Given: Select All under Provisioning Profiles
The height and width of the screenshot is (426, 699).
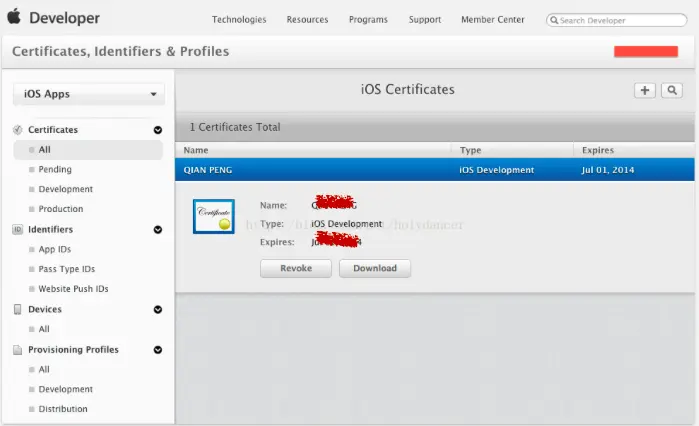Looking at the screenshot, I should coord(44,369).
